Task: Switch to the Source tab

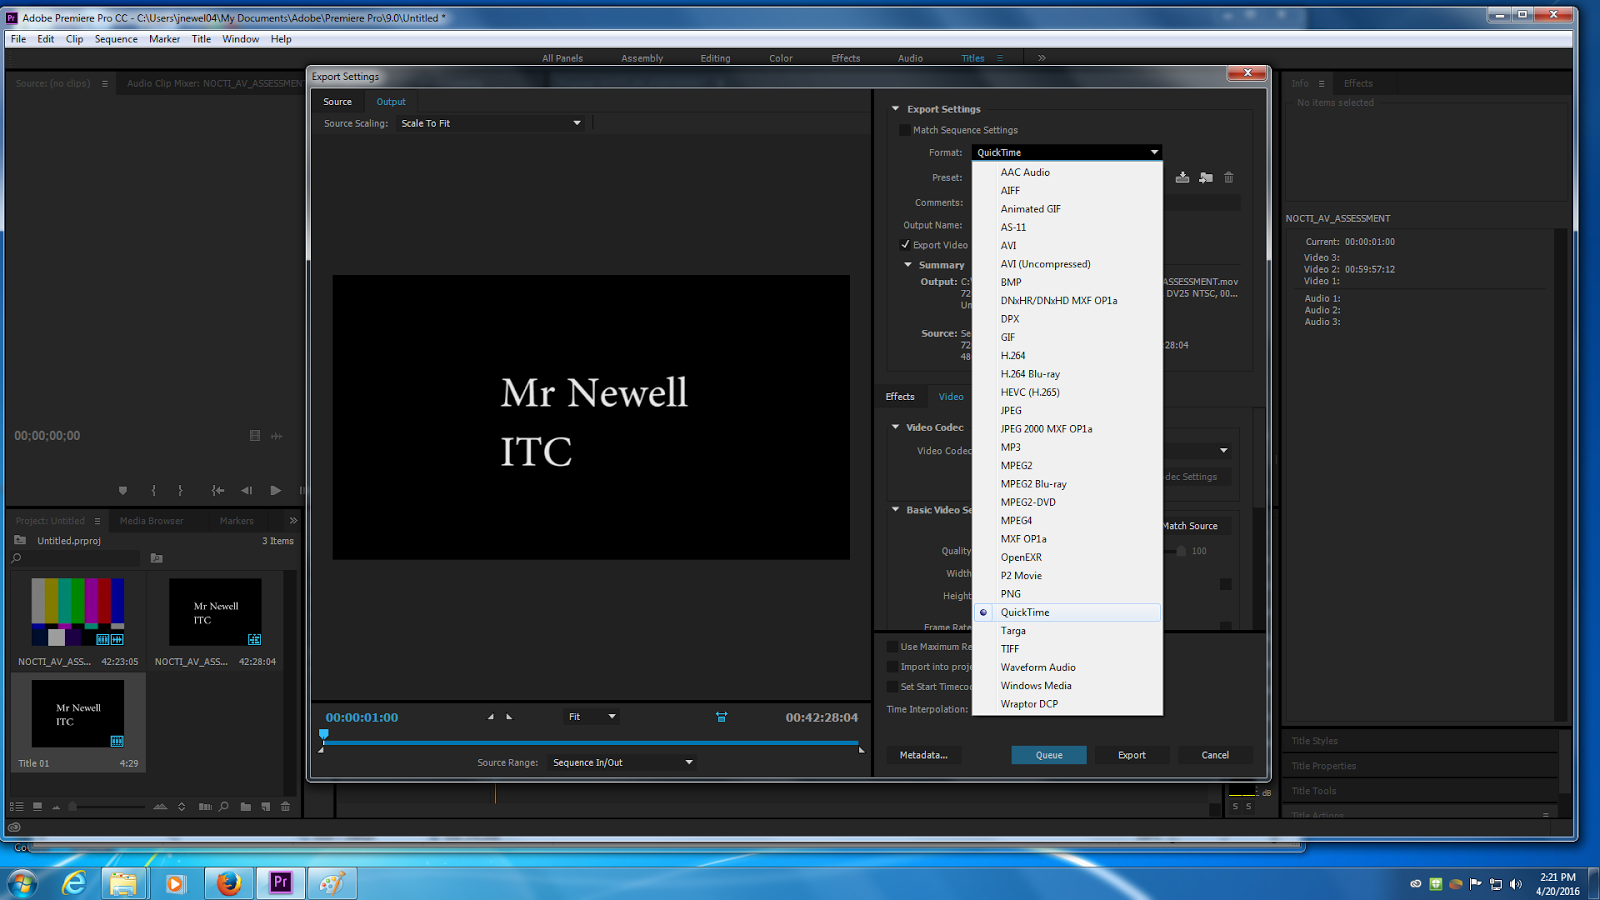Action: click(x=337, y=102)
